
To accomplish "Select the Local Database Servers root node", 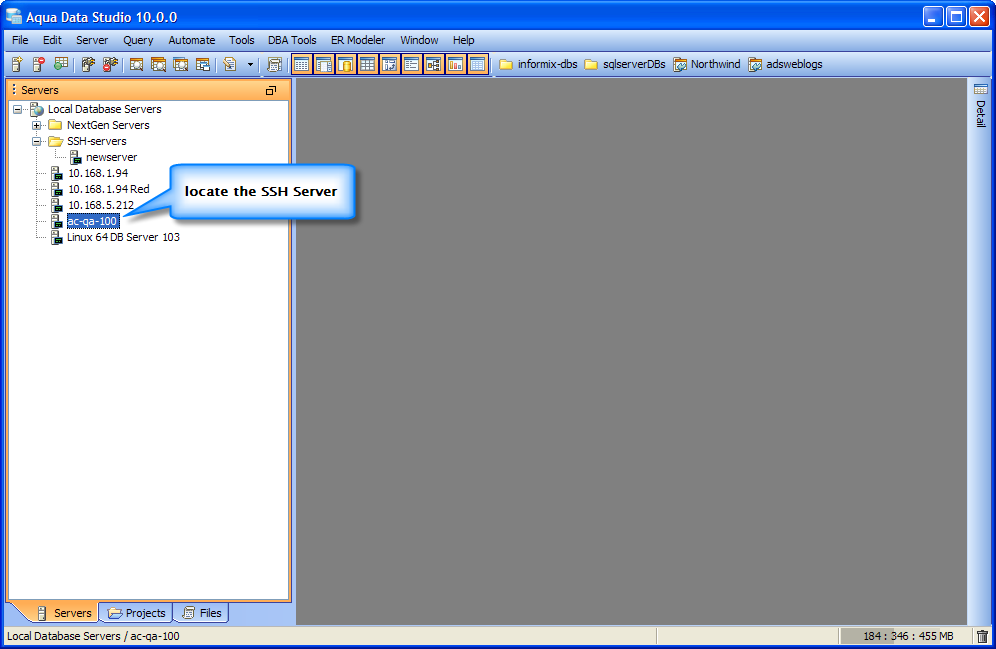I will tap(105, 109).
